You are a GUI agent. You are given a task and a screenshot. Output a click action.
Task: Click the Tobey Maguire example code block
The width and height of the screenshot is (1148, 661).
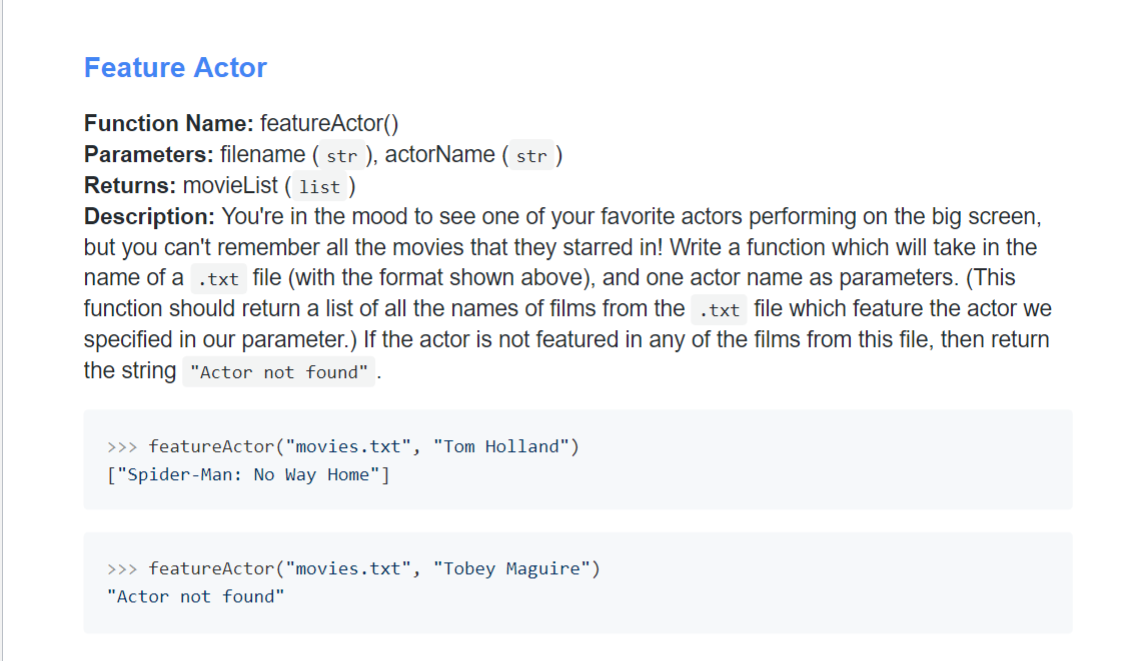(x=575, y=582)
